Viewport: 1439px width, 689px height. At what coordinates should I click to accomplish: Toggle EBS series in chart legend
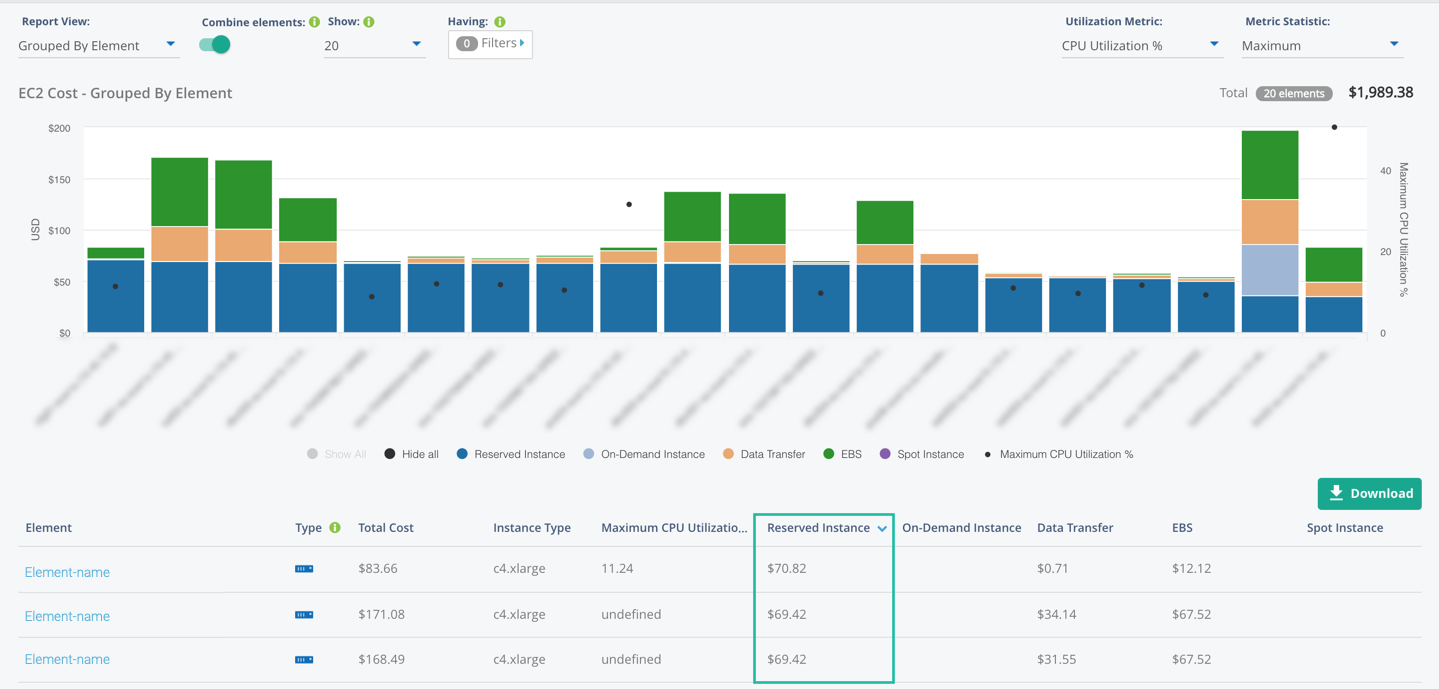point(841,454)
